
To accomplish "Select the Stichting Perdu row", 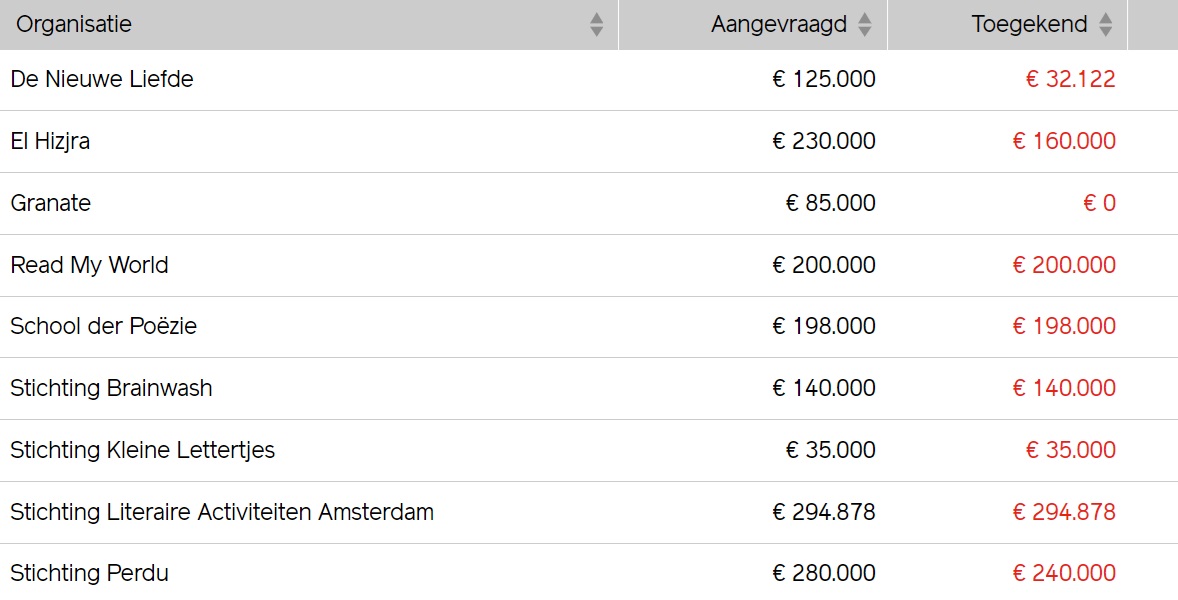I will 89,574.
